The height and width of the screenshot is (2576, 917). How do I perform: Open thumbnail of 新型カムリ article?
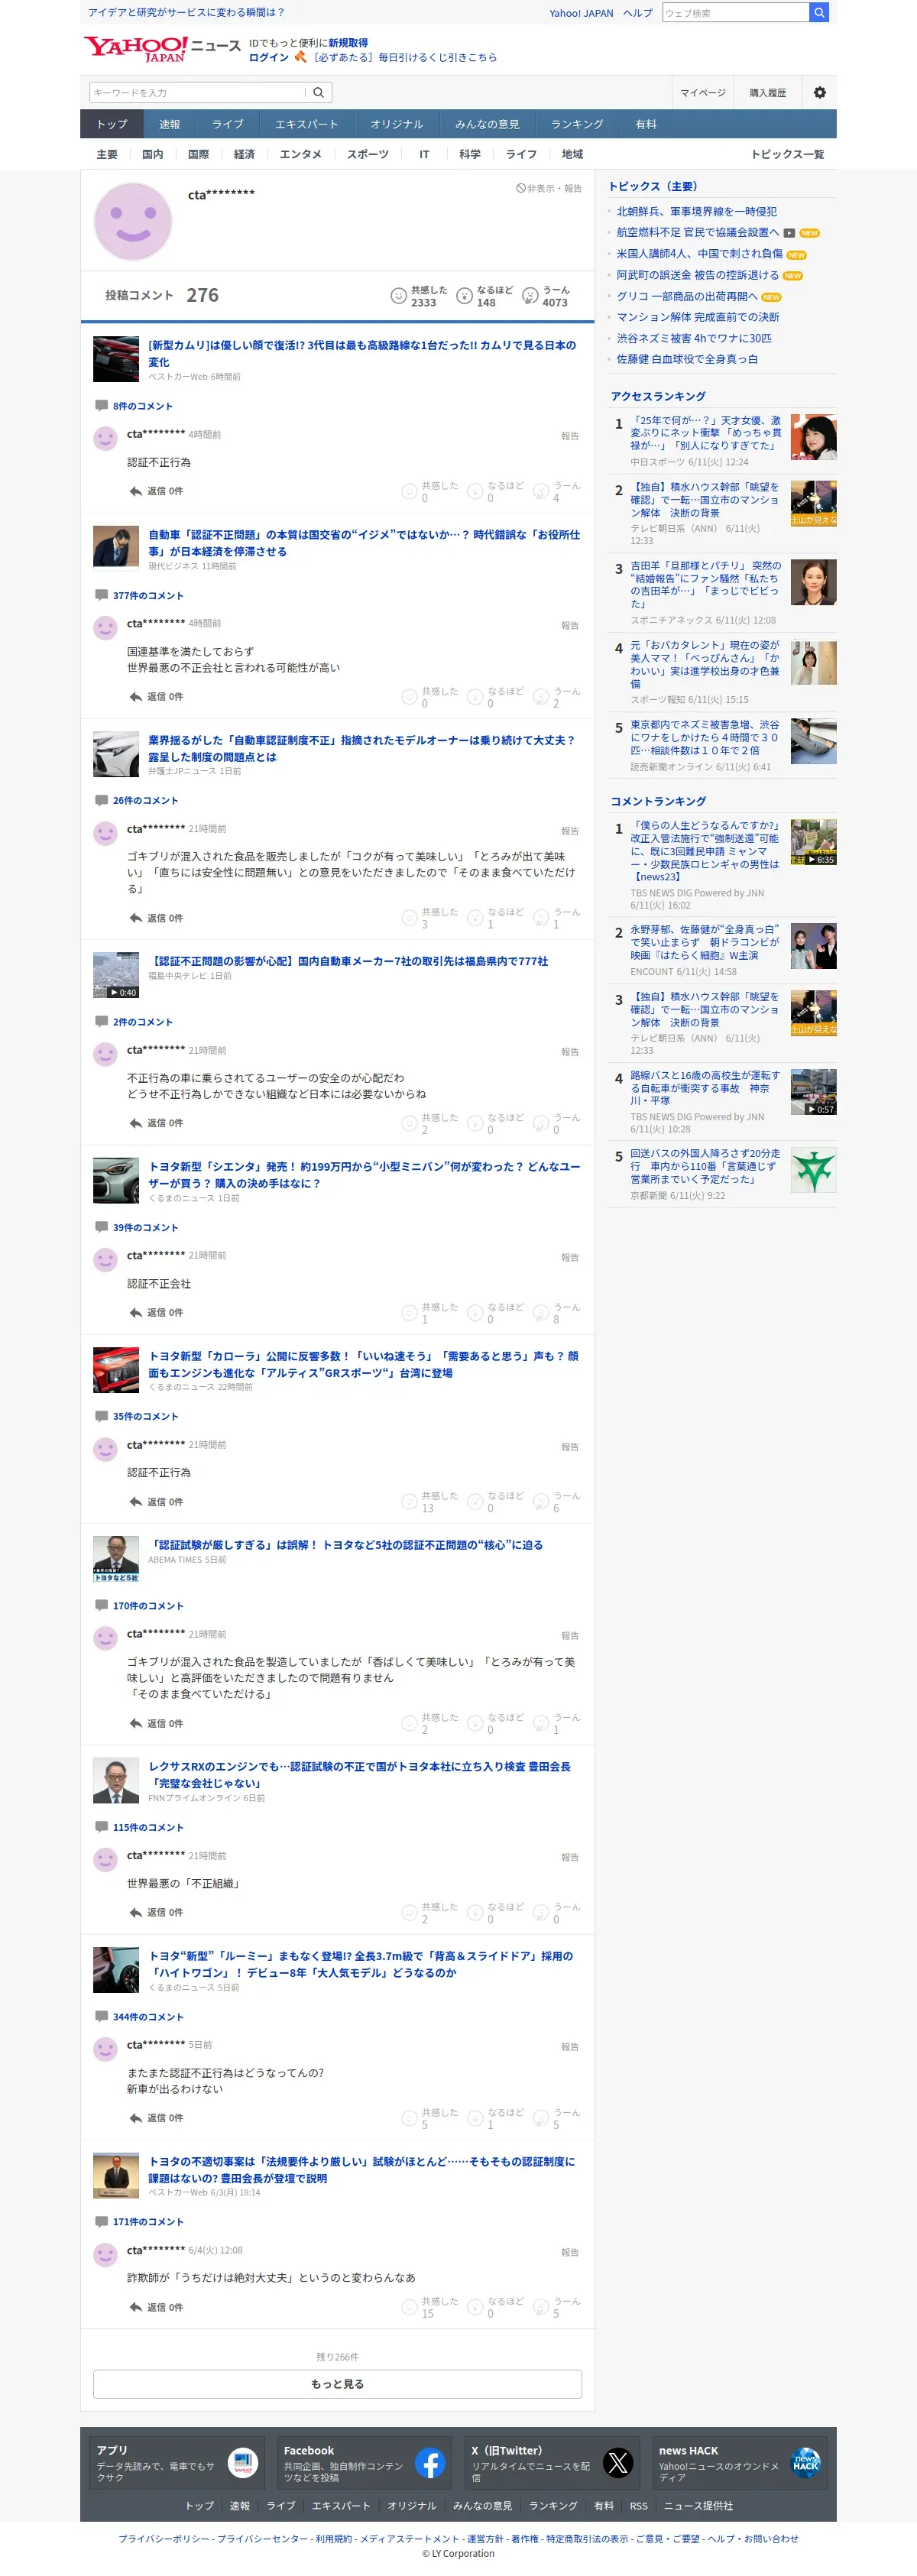click(116, 359)
